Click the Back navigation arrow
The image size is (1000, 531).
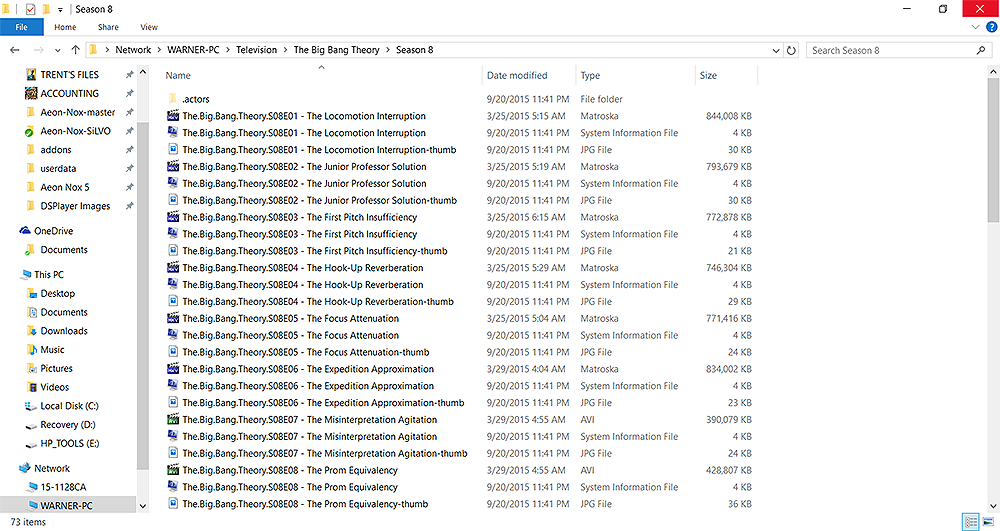pos(15,50)
